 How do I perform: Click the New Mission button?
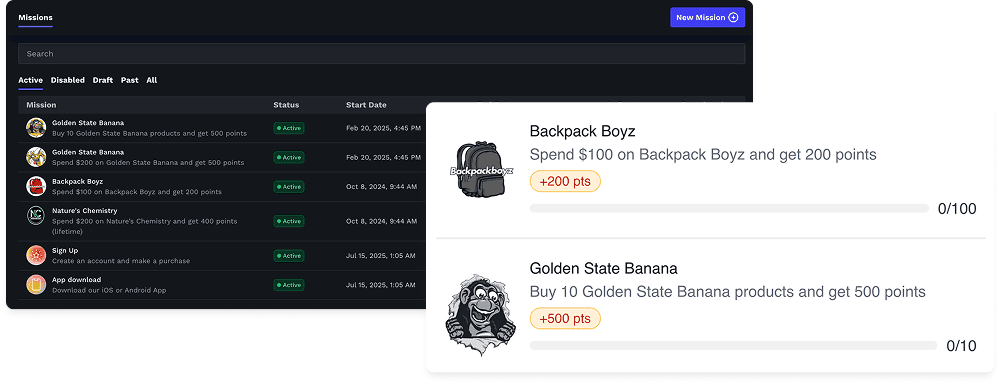point(707,17)
